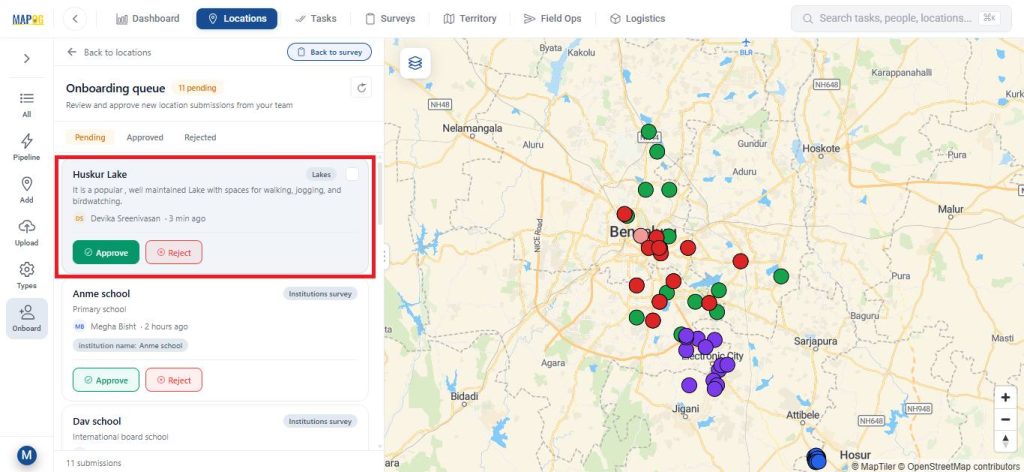Expand the left sidebar chevron
This screenshot has width=1024, height=472.
tap(27, 59)
